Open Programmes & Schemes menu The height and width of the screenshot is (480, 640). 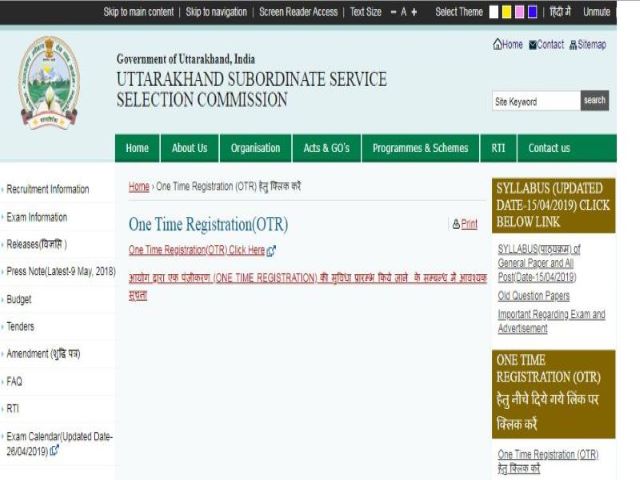420,148
